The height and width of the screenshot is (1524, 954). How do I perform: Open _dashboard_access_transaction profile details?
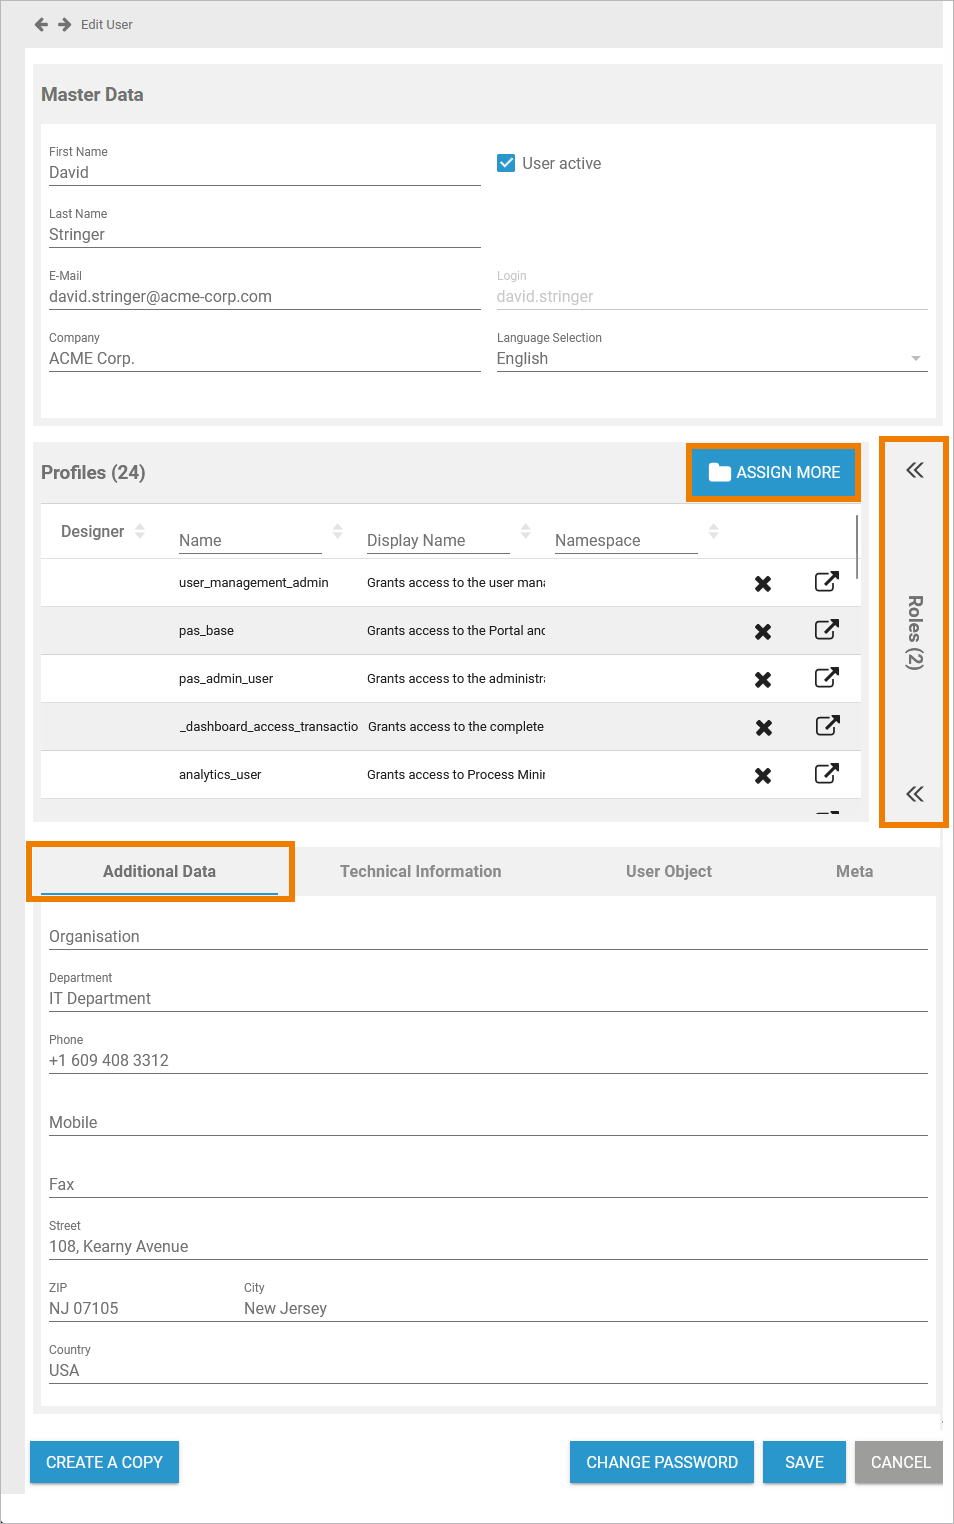(827, 726)
